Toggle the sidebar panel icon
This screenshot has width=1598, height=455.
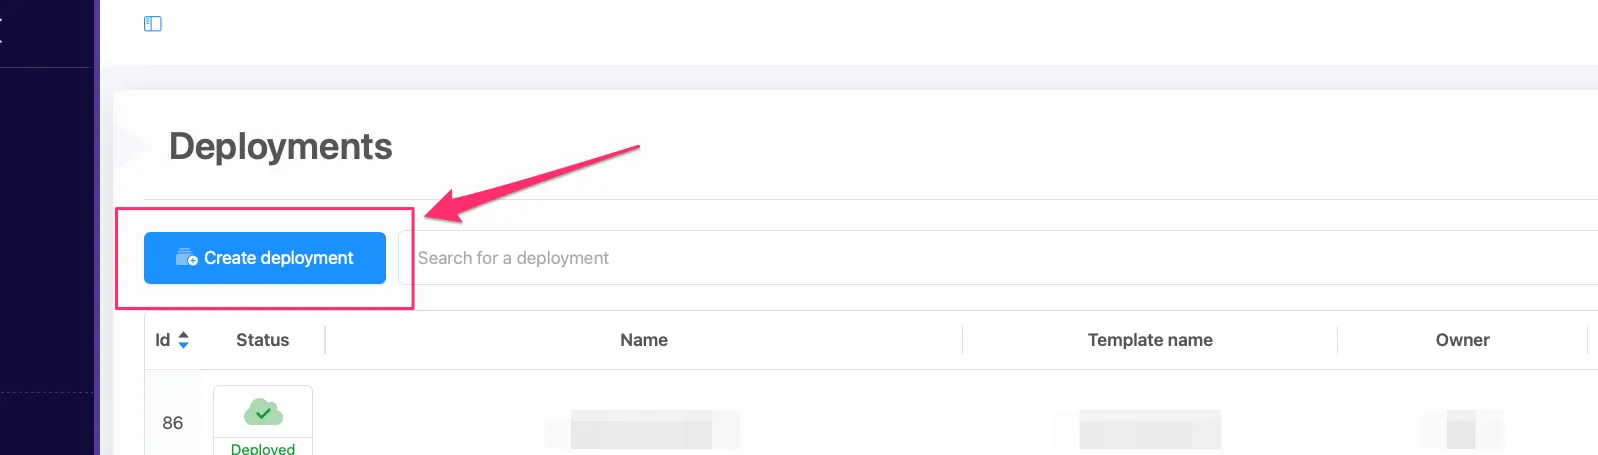tap(153, 24)
